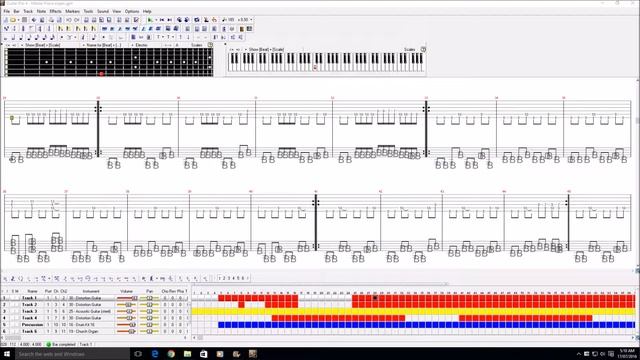
Task: Toggle the dotted note icon
Action: [x=62, y=38]
